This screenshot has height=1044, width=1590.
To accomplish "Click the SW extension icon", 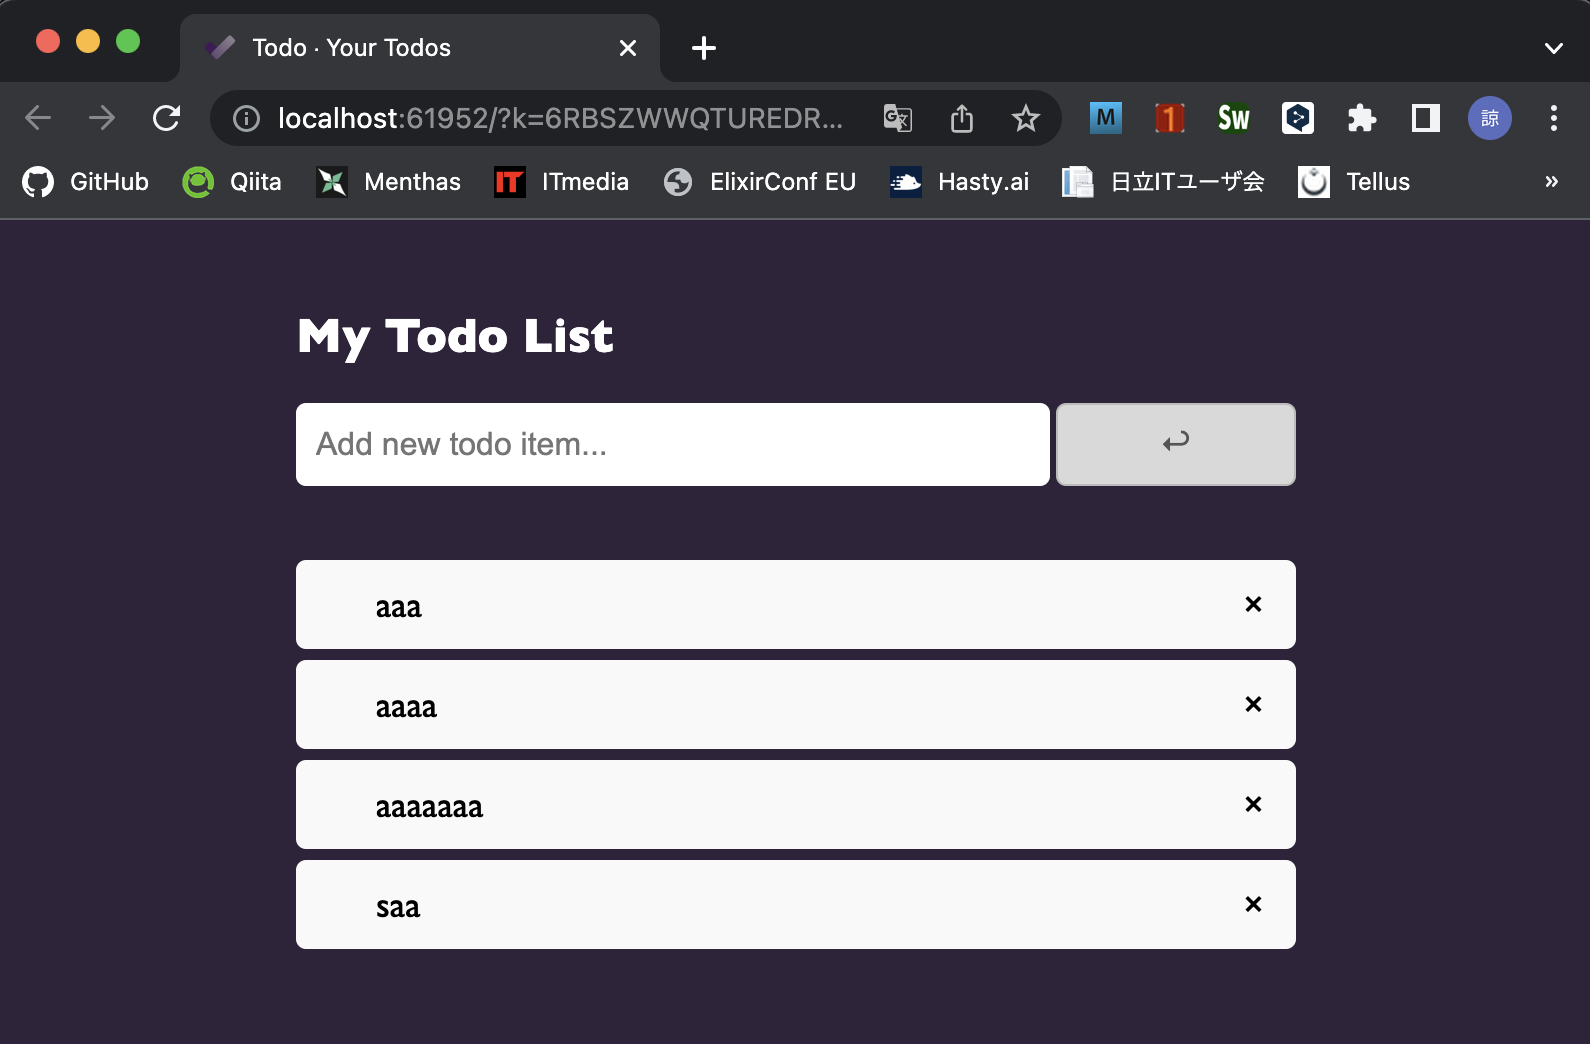I will [1233, 118].
